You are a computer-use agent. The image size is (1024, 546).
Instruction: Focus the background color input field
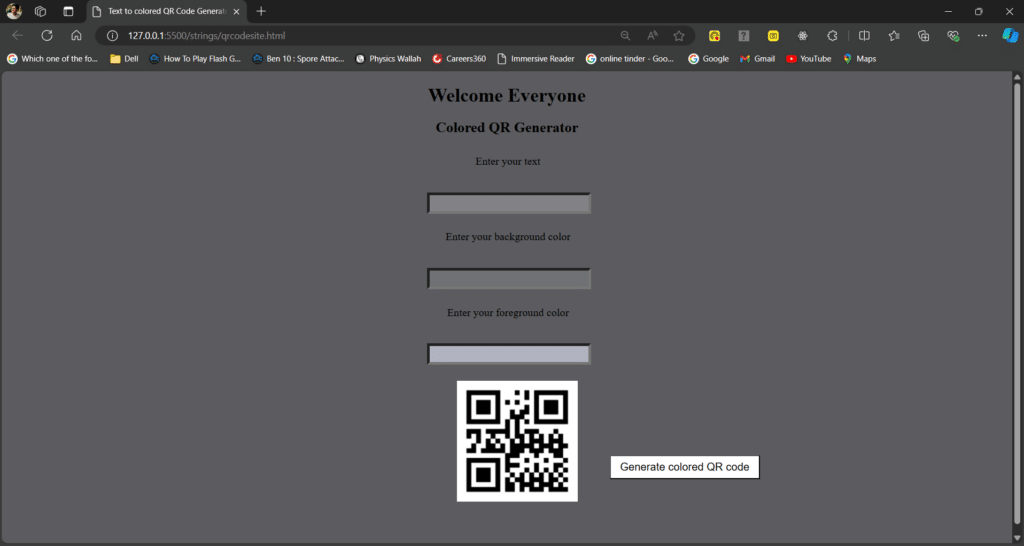click(x=508, y=279)
